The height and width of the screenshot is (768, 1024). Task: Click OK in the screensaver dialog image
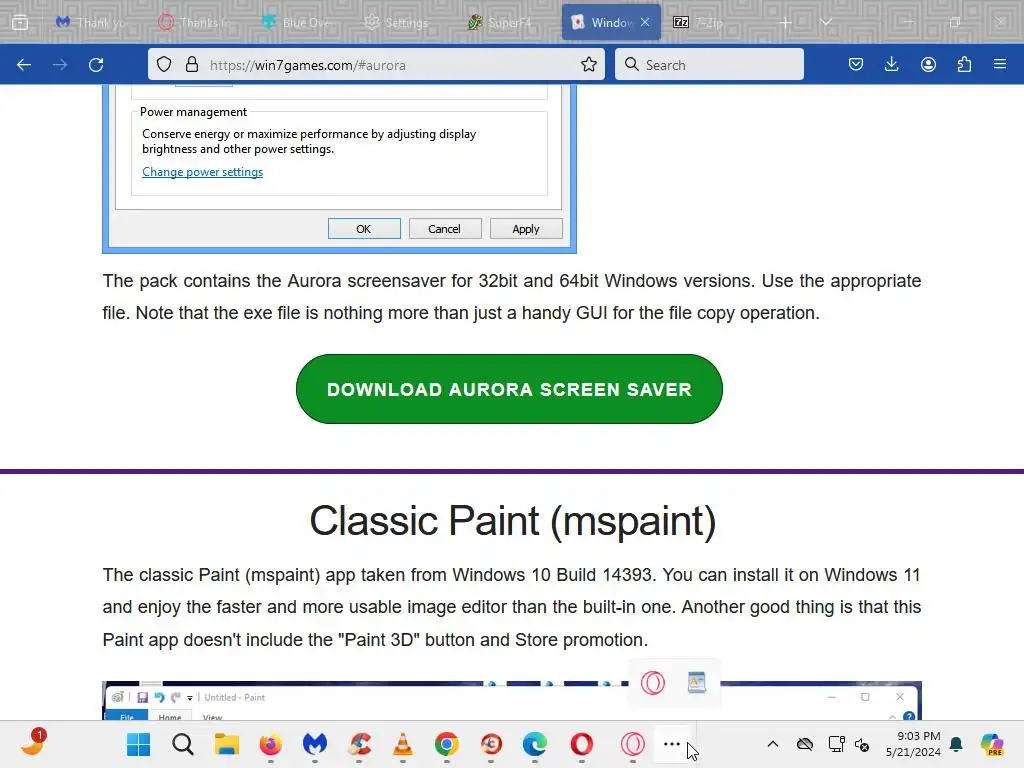click(x=364, y=229)
